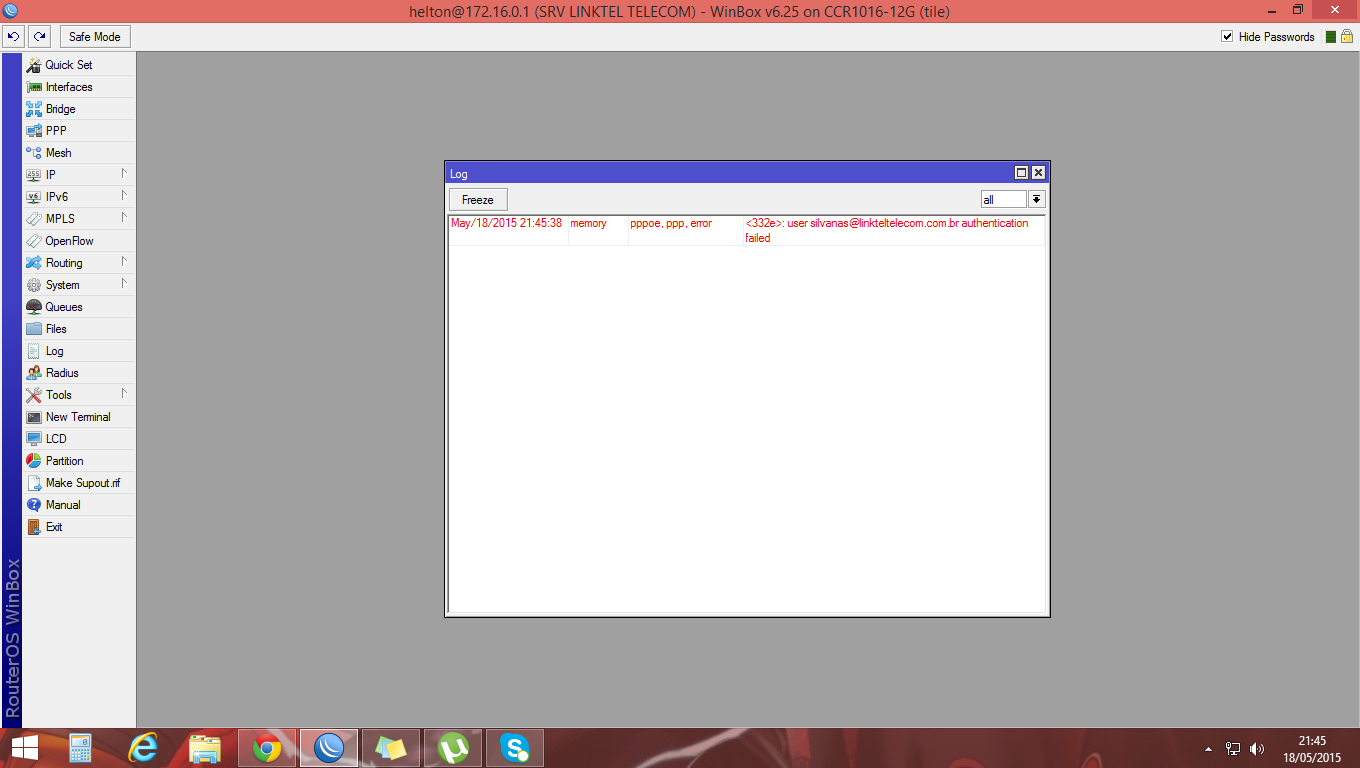Screen dimensions: 1360x768
Task: Open the Interfaces icon in the sidebar
Action: click(x=34, y=87)
